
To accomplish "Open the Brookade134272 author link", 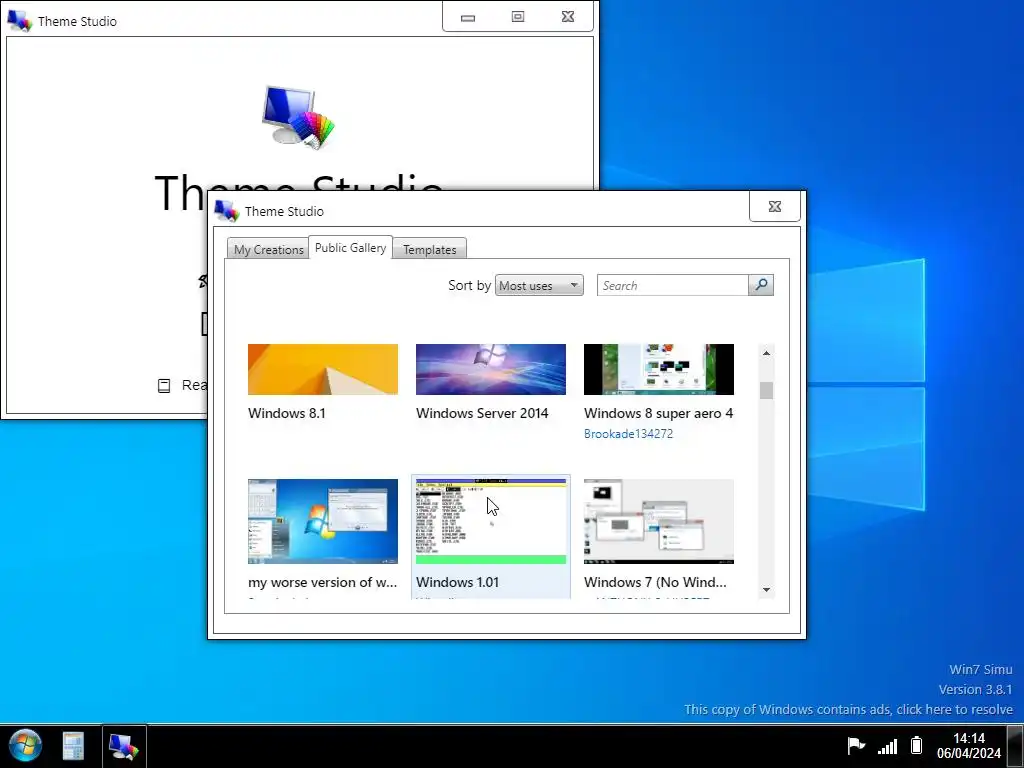I will 628,434.
